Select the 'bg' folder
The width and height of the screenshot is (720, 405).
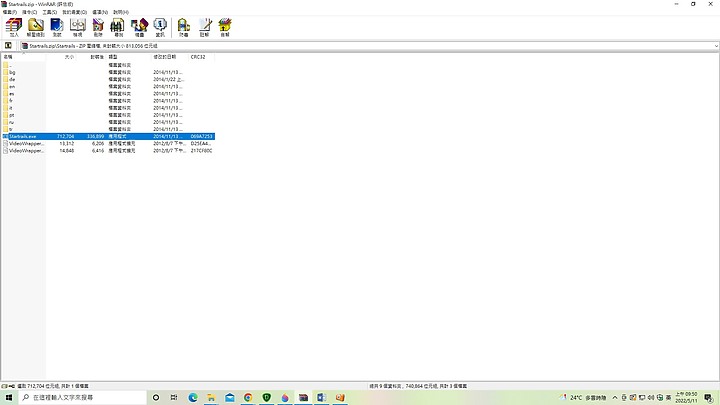[x=108, y=72]
